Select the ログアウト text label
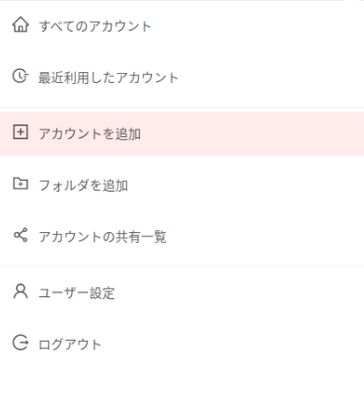This screenshot has height=400, width=364. point(70,344)
